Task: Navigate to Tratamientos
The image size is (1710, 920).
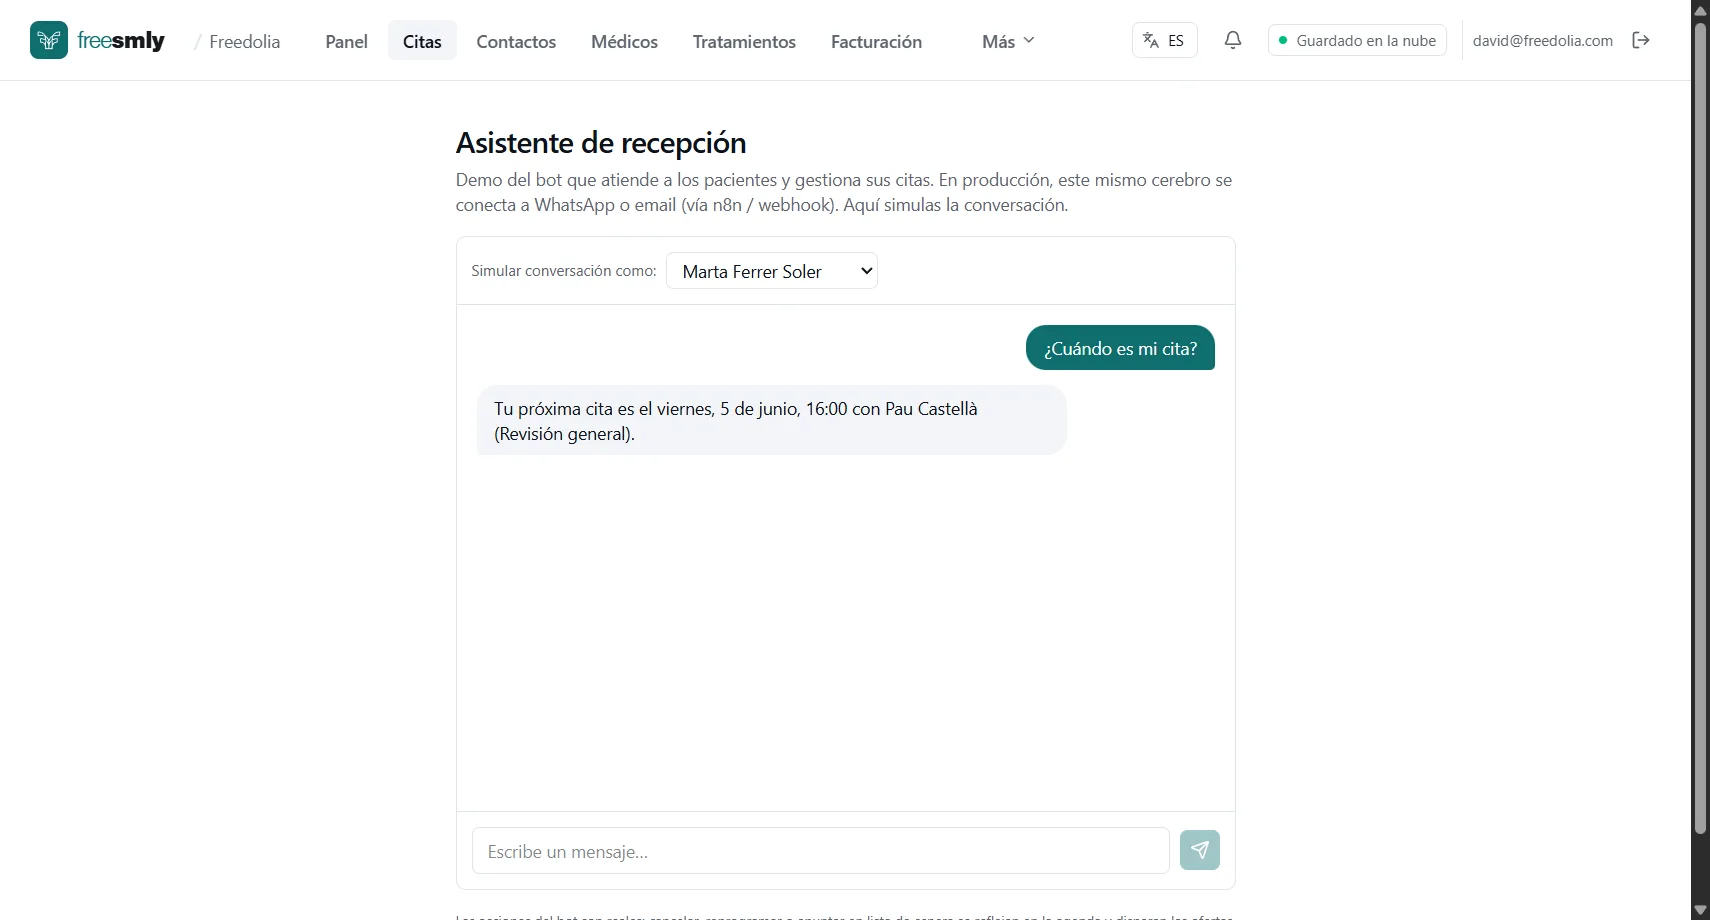Action: [x=744, y=41]
